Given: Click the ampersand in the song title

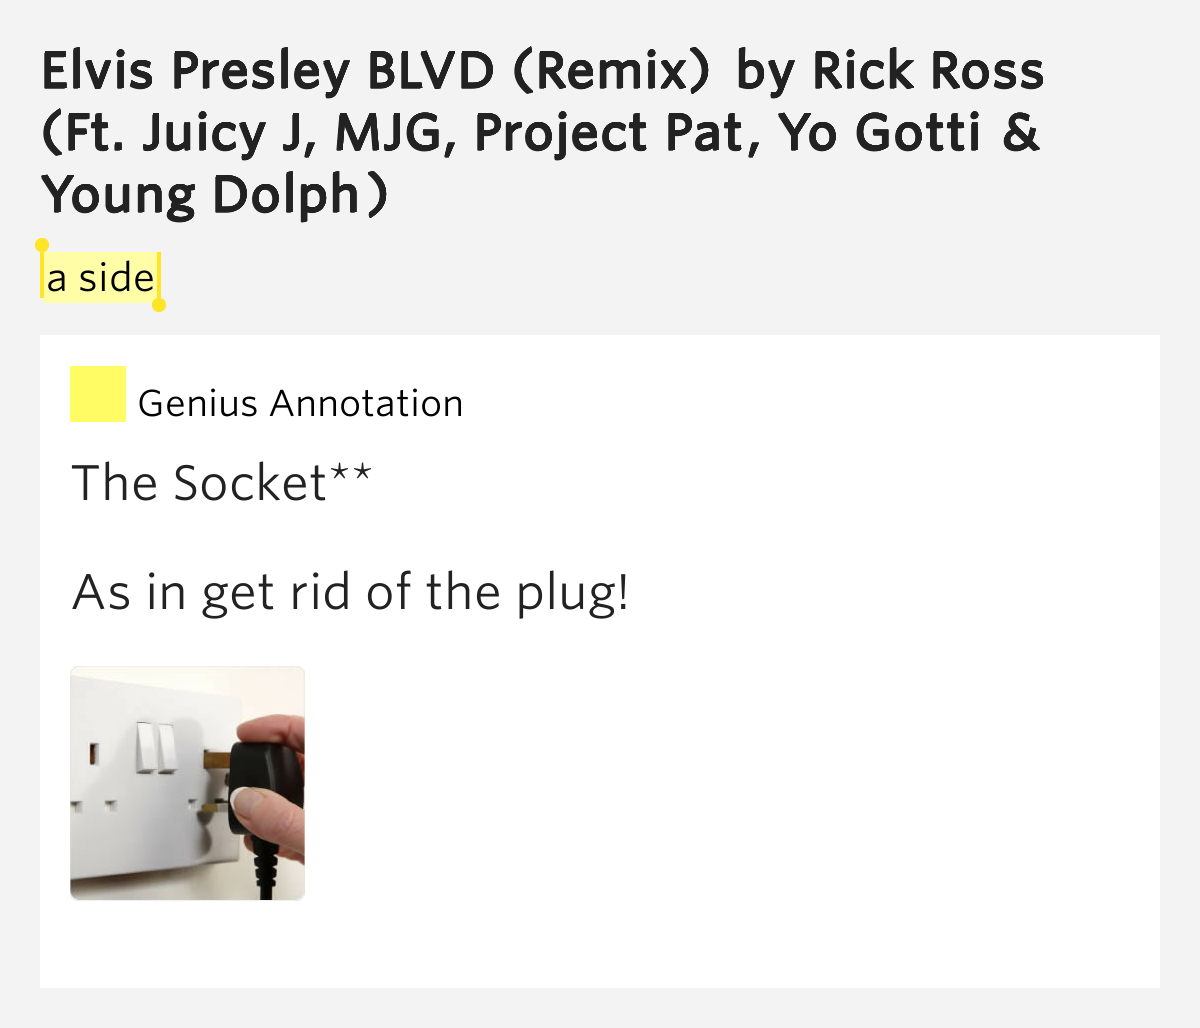Looking at the screenshot, I should [1019, 133].
